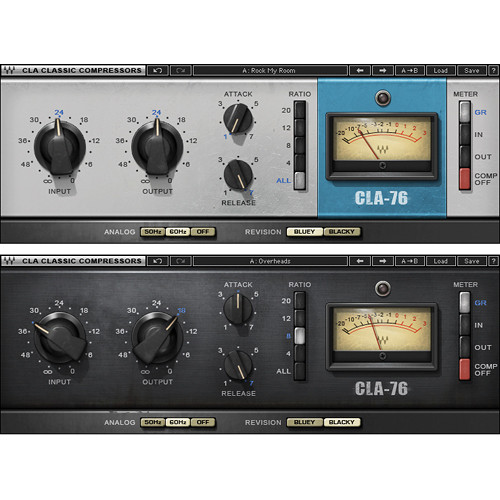Set Bluey analog to 50Hz
This screenshot has width=500, height=500.
point(153,232)
